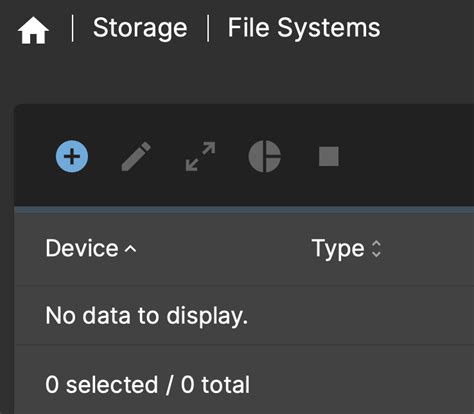Screen dimensions: 474x414
Task: Click the resize arrows icon
Action: coord(200,156)
